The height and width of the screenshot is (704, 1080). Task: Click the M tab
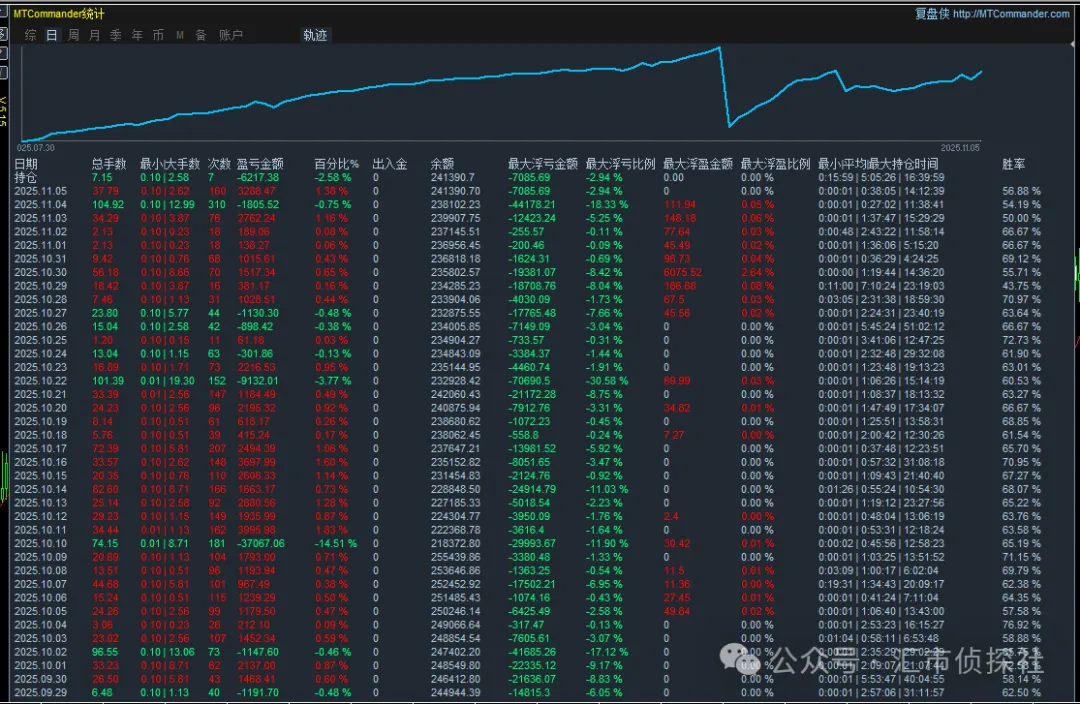pos(180,35)
